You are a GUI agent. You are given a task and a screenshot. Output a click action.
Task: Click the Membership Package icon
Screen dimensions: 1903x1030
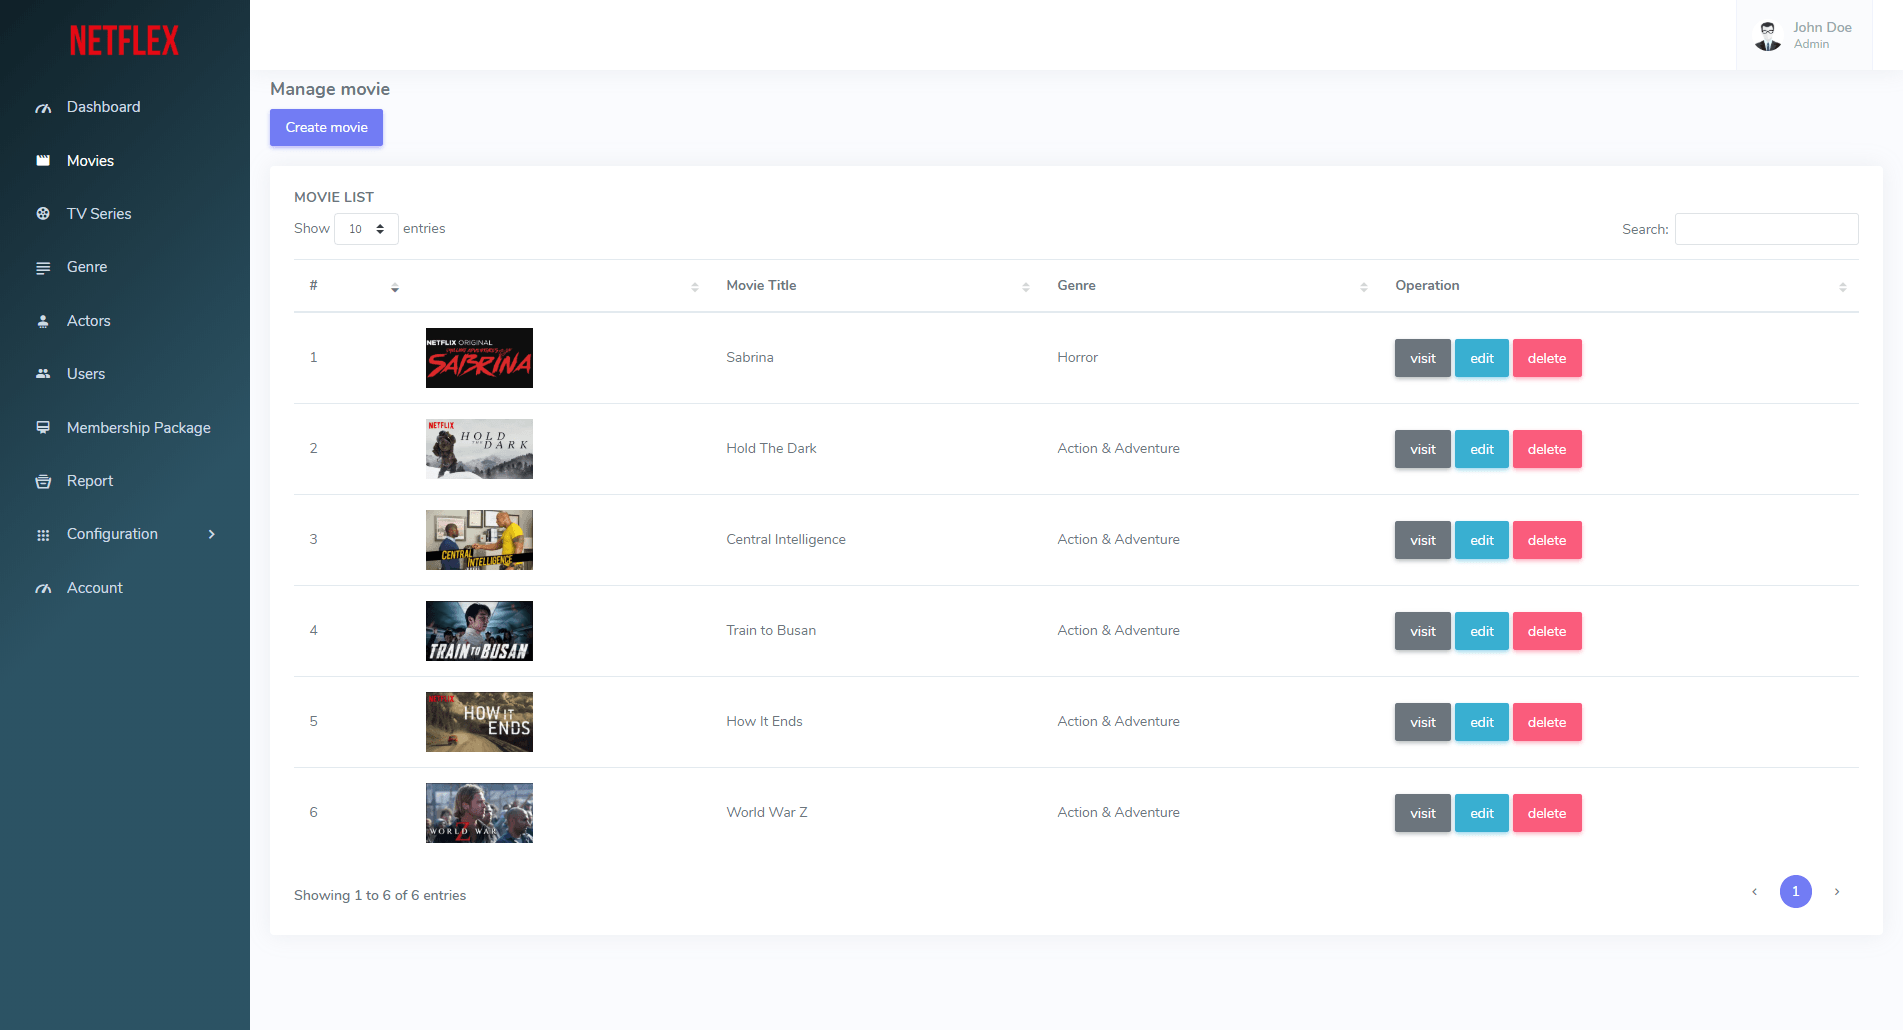pyautogui.click(x=43, y=428)
